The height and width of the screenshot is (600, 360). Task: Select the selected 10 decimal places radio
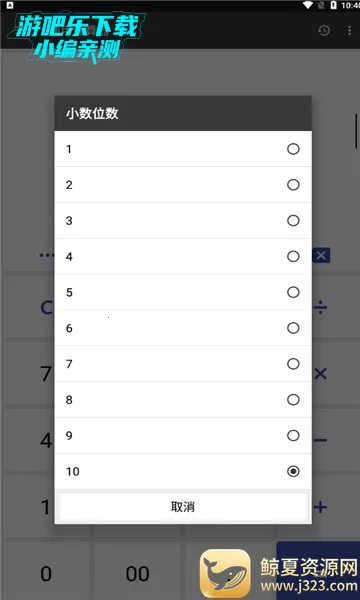point(293,471)
